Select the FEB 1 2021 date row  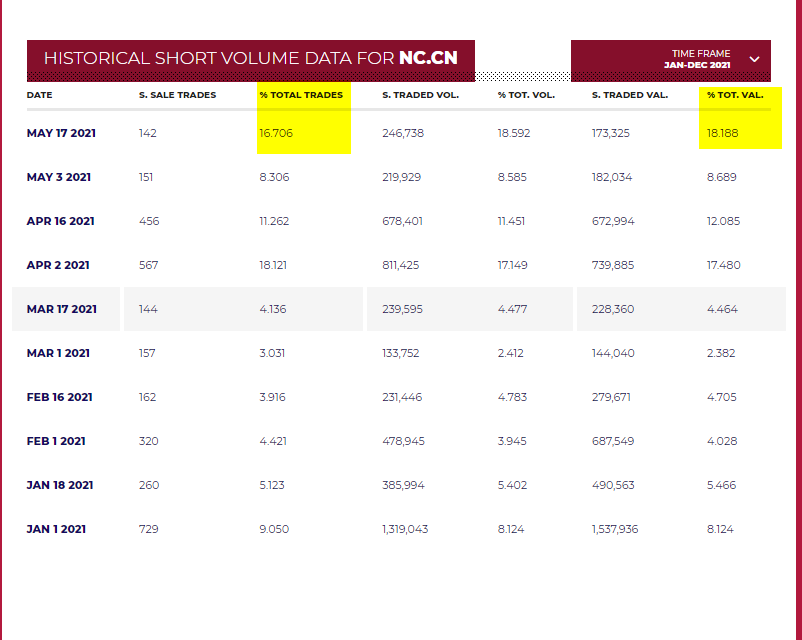coord(56,441)
